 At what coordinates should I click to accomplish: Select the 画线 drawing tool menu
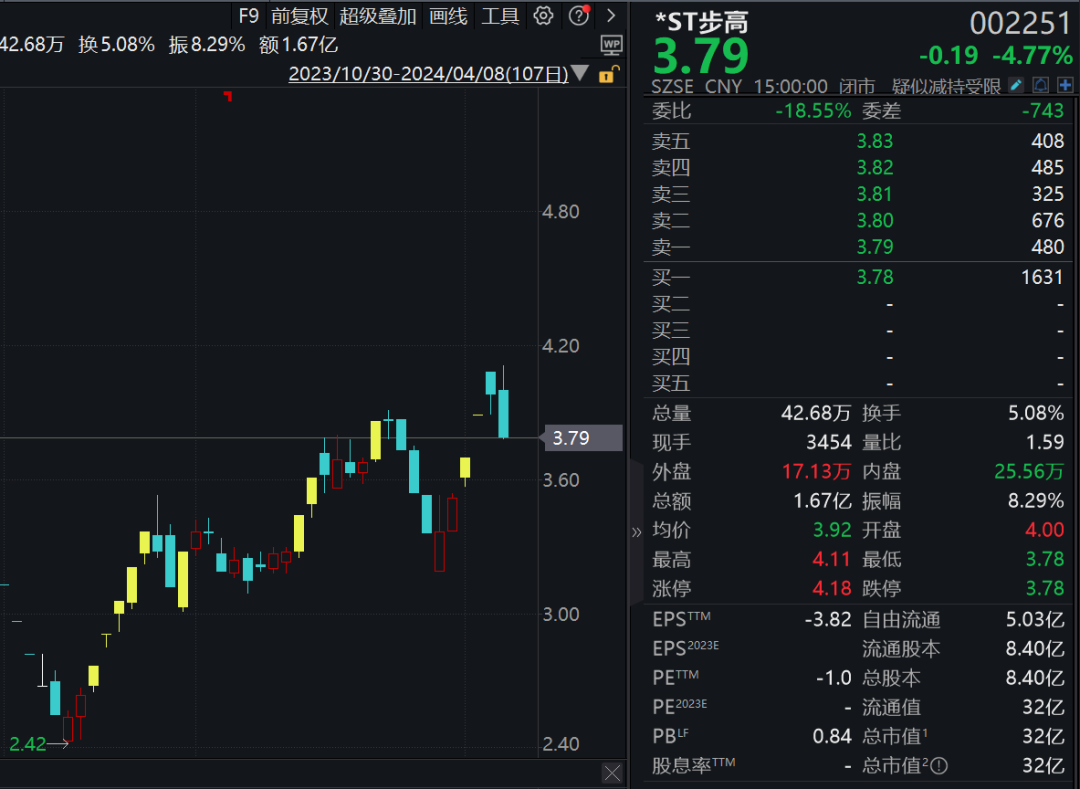pyautogui.click(x=448, y=16)
